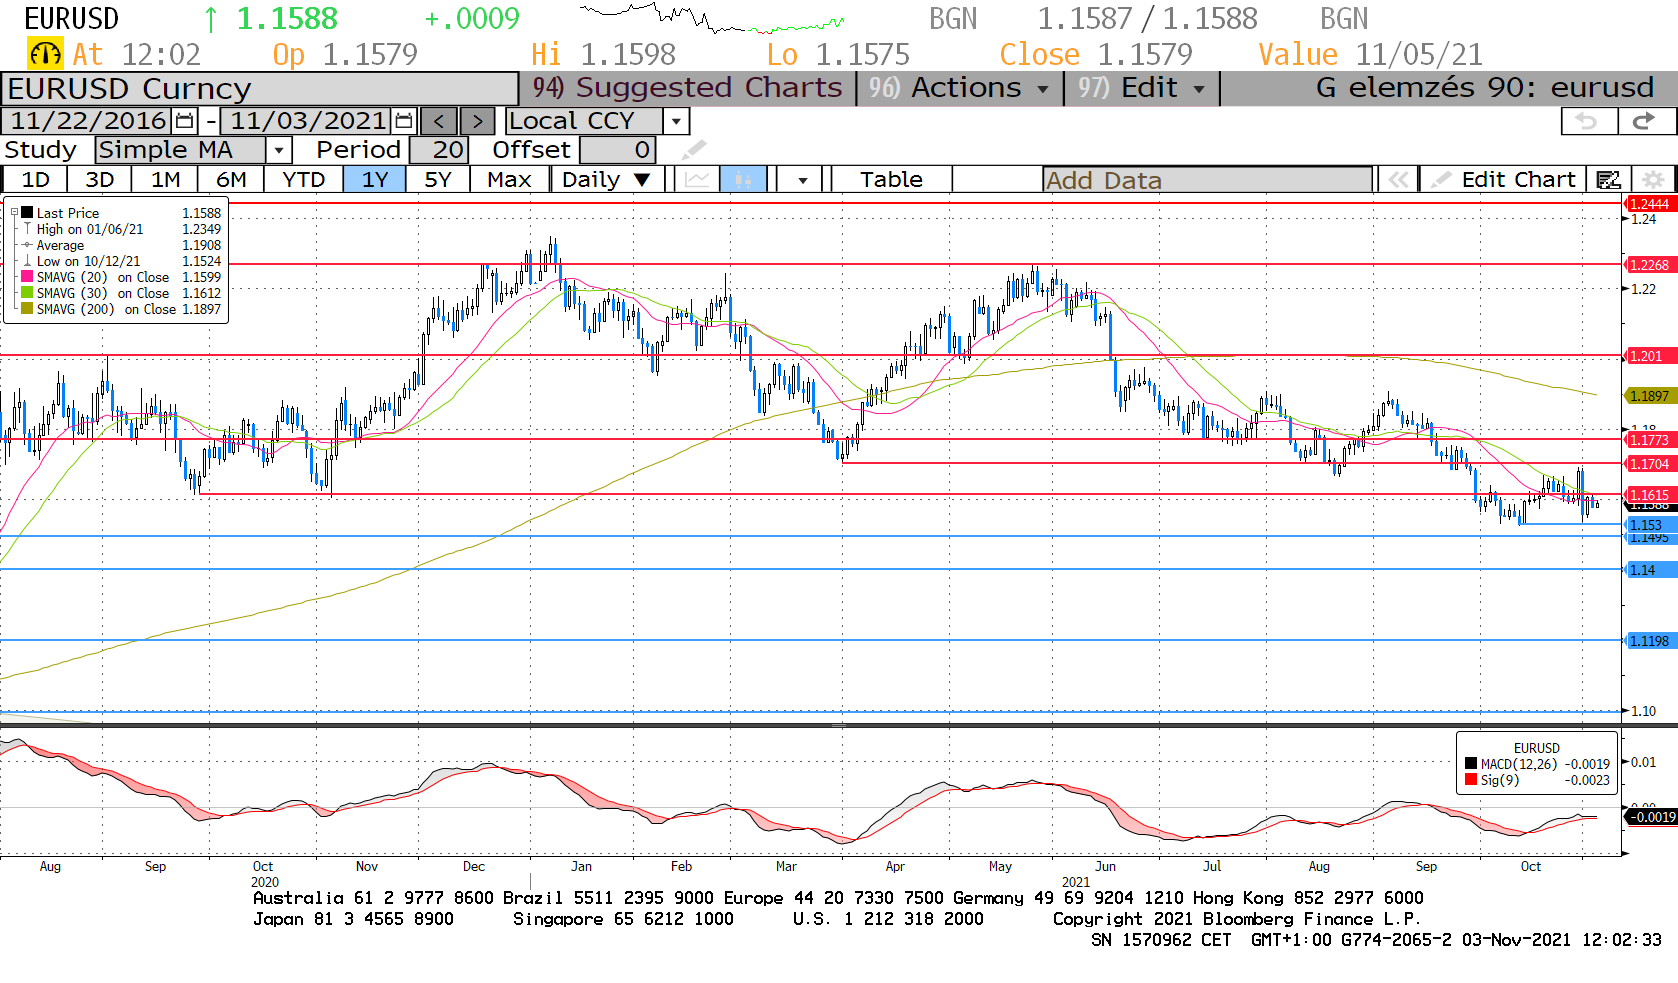Open the chart annotations panel icon
Screen dimensions: 1678x983
(1608, 180)
